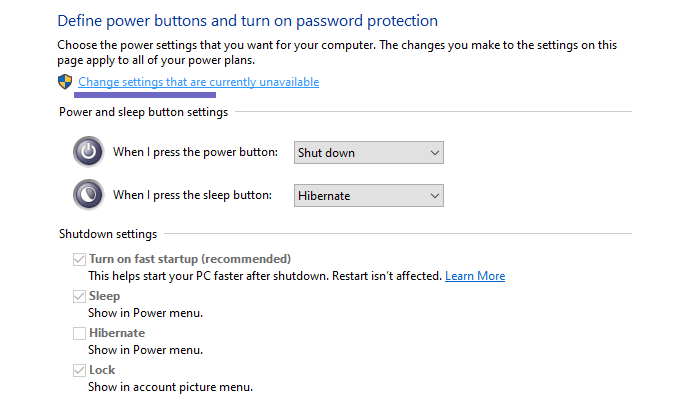Click 'Turn on fast startup (recommended)' label text
The height and width of the screenshot is (418, 679).
coord(190,259)
